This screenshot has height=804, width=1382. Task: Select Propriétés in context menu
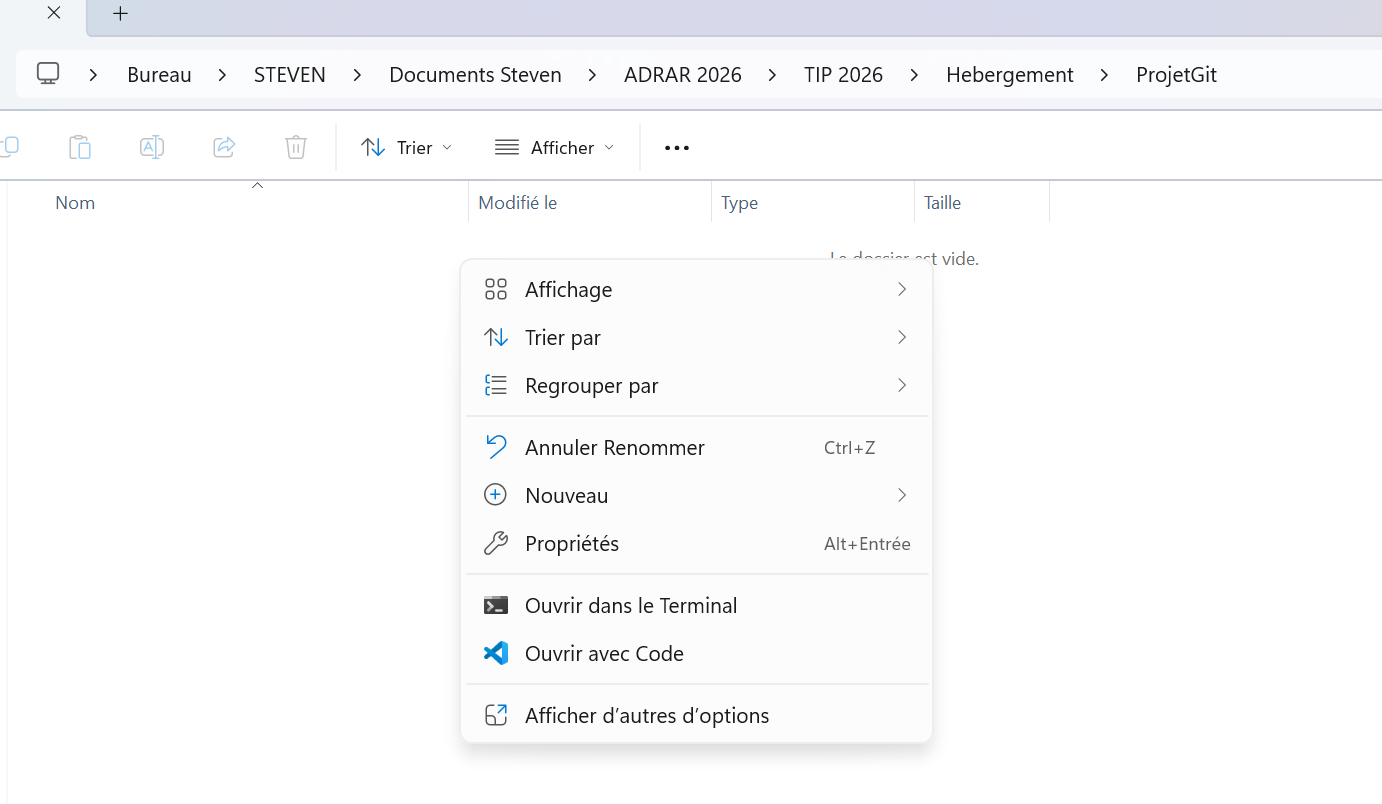(x=697, y=543)
